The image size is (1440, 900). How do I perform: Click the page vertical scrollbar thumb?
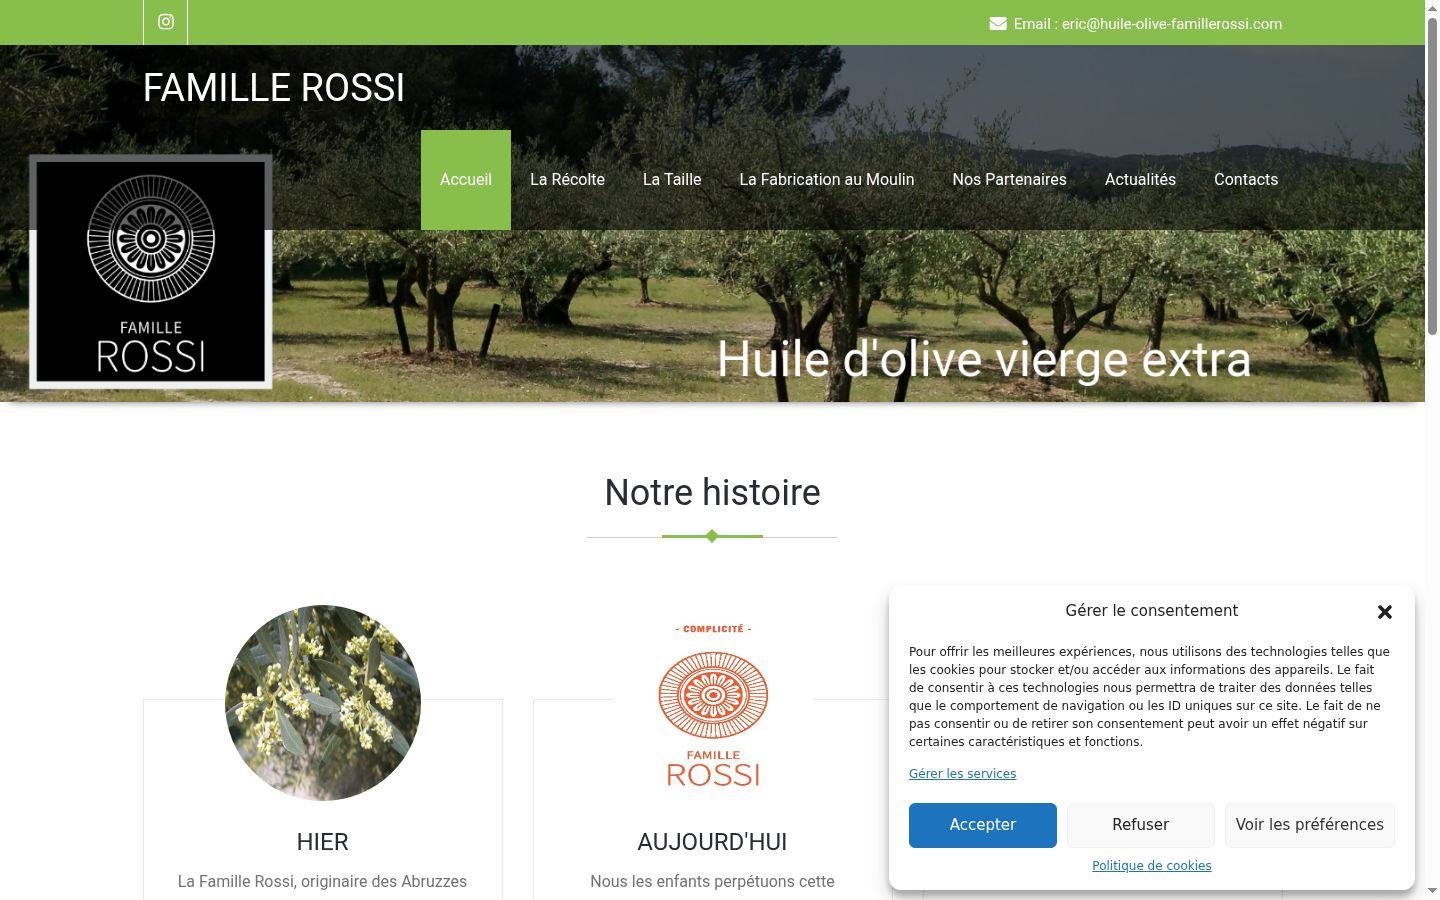[x=1432, y=175]
